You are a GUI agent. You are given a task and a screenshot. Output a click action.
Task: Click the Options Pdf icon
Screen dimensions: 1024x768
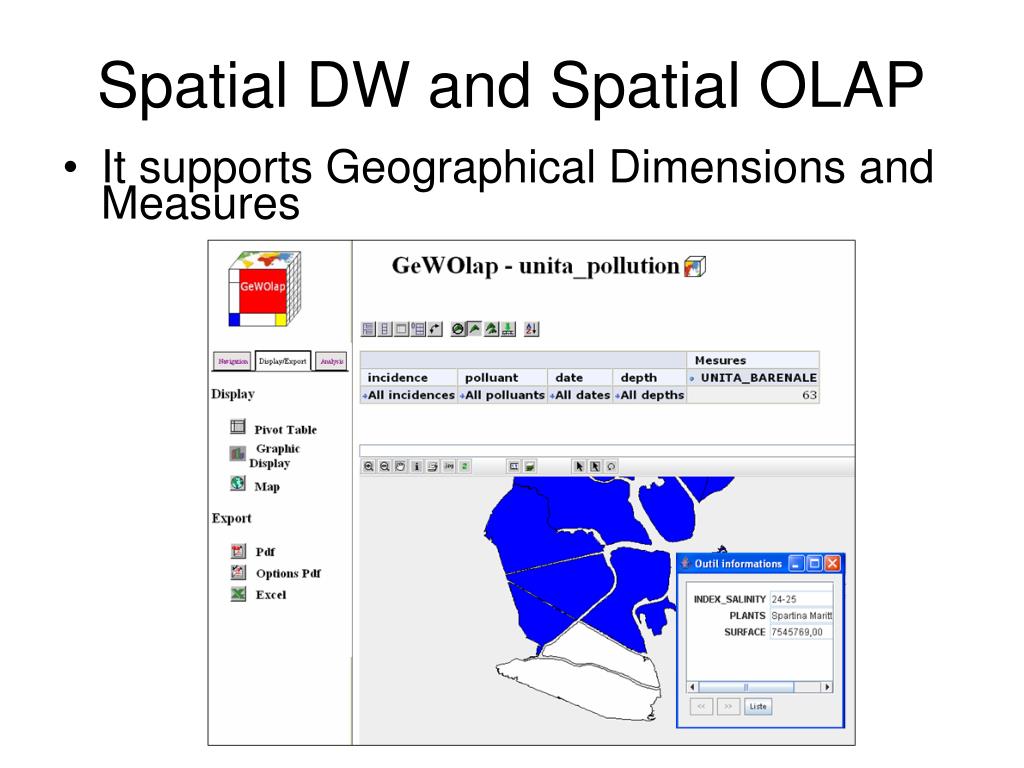click(x=238, y=573)
